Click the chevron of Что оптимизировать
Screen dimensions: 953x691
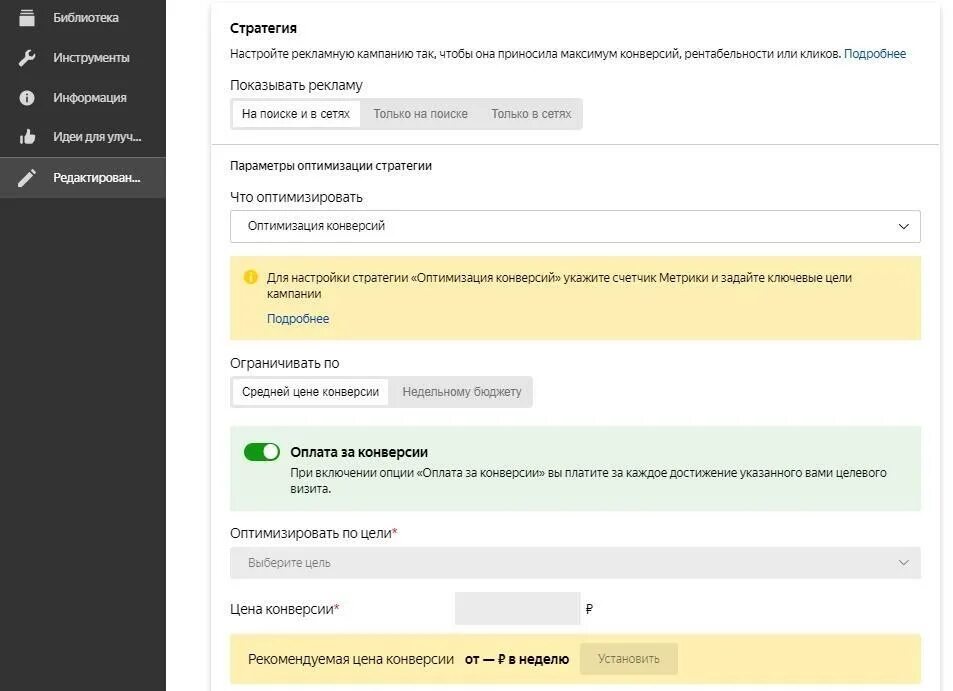(904, 226)
